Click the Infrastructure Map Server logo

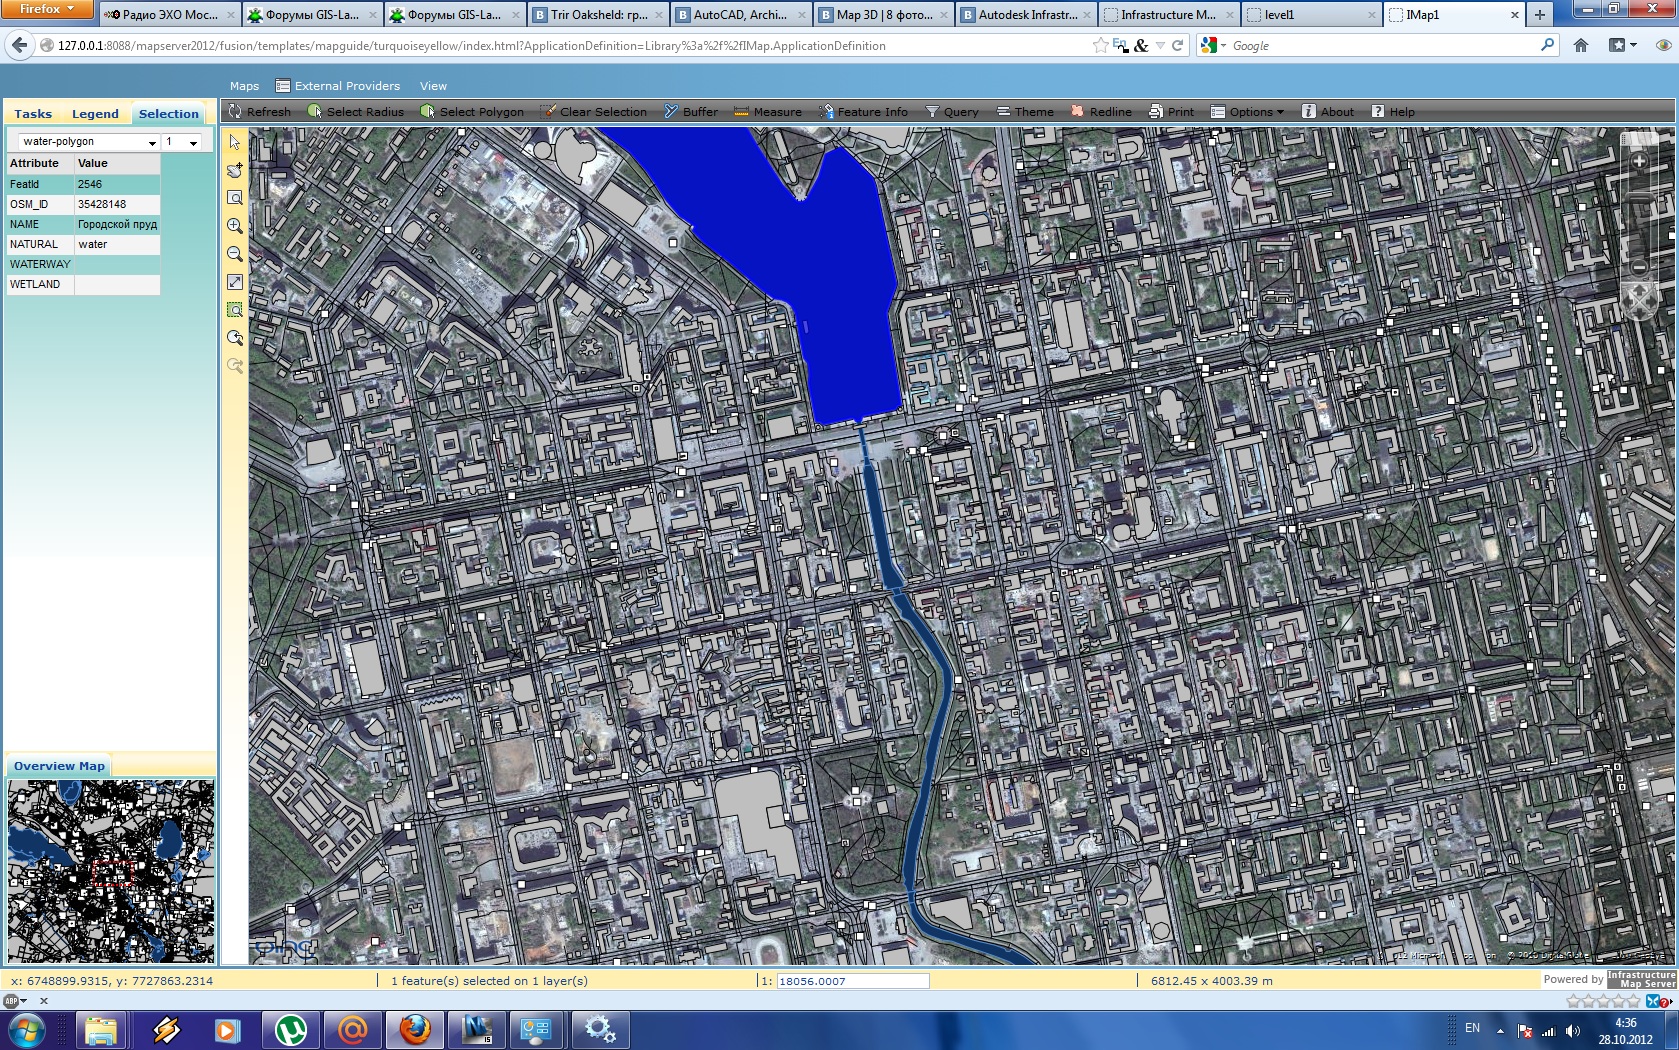(1641, 979)
